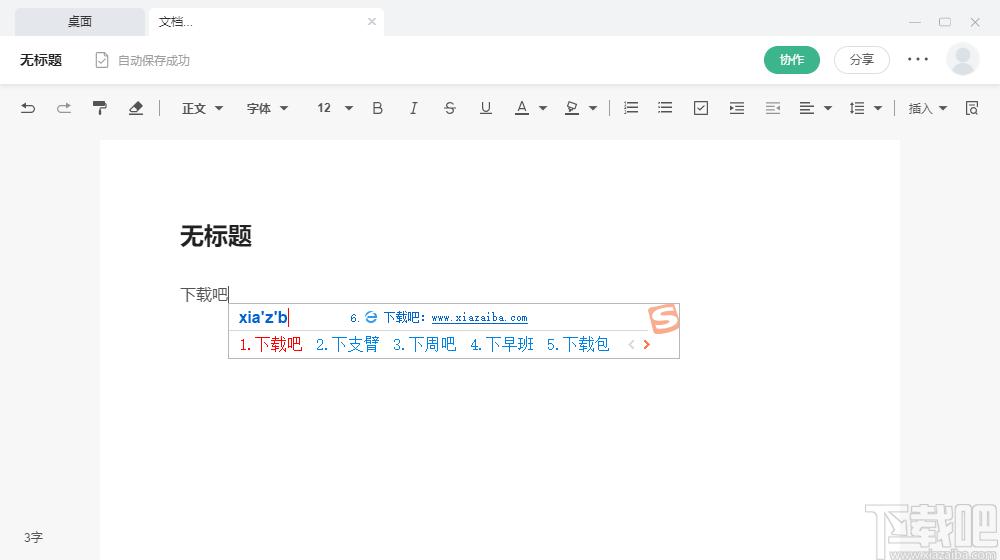Insert a numbered list
This screenshot has width=1000, height=560.
point(631,108)
